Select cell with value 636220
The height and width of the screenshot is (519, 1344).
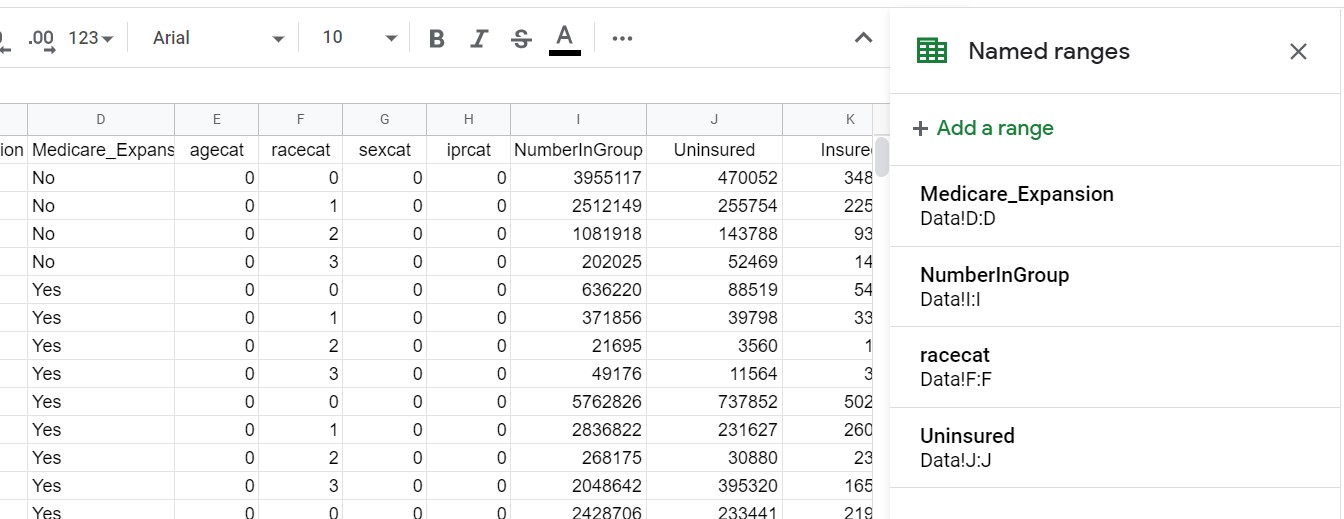click(x=578, y=290)
